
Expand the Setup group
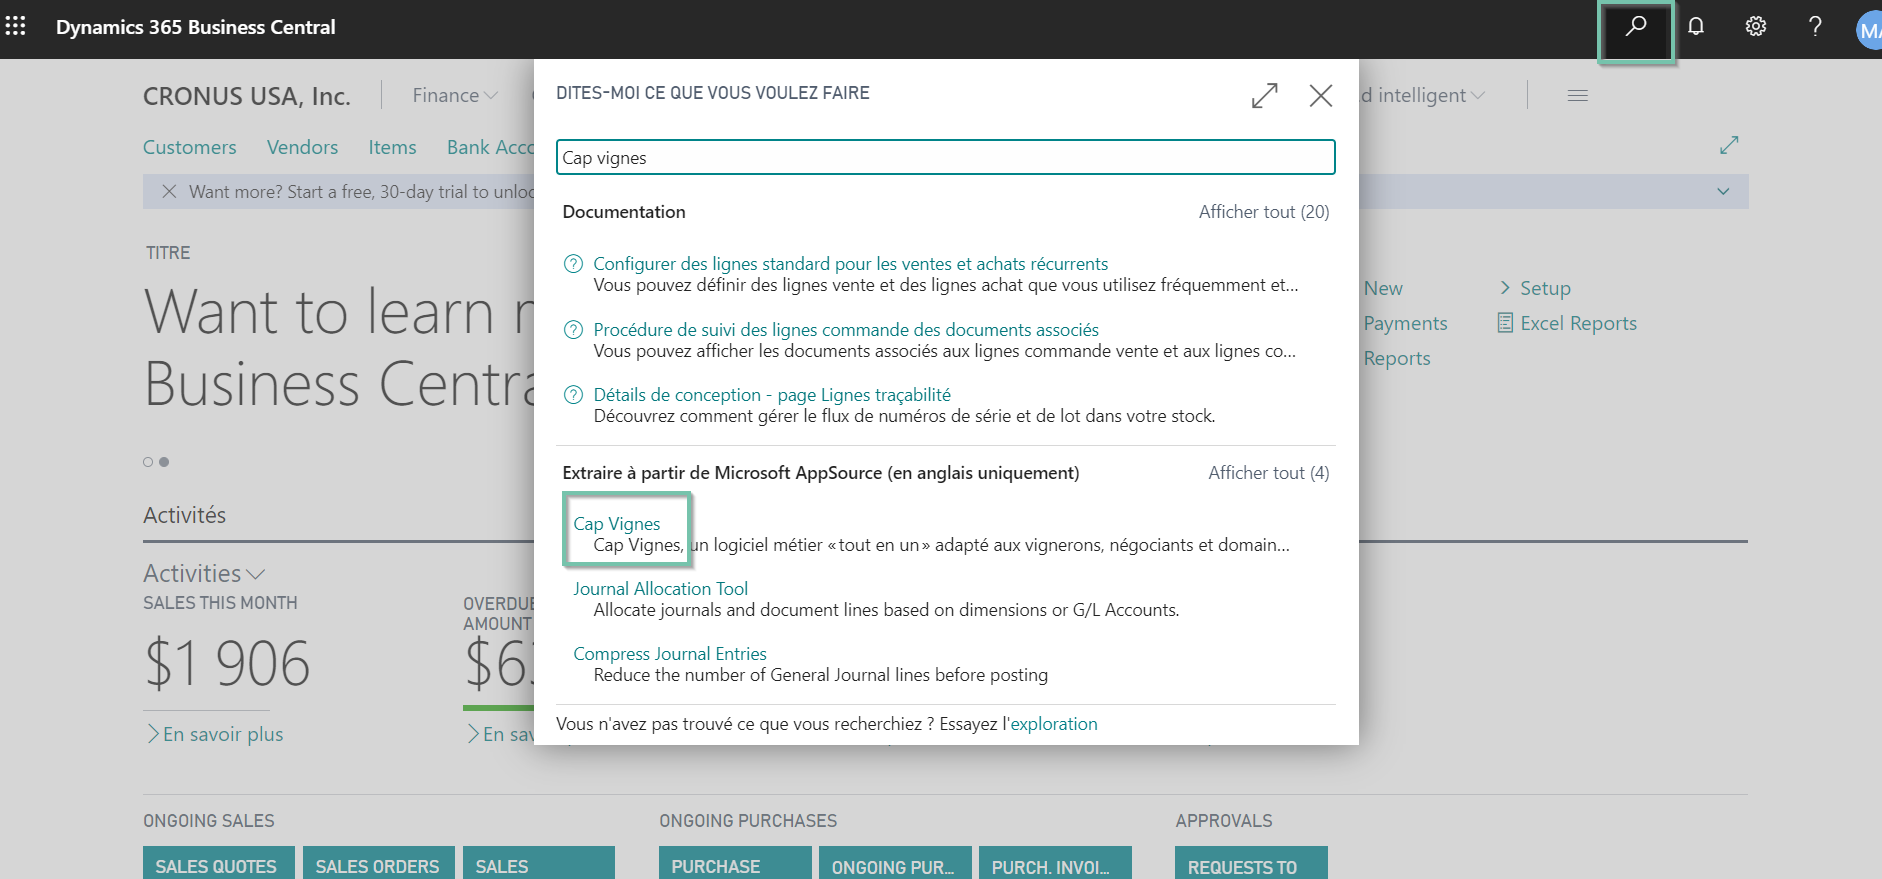[x=1535, y=288]
